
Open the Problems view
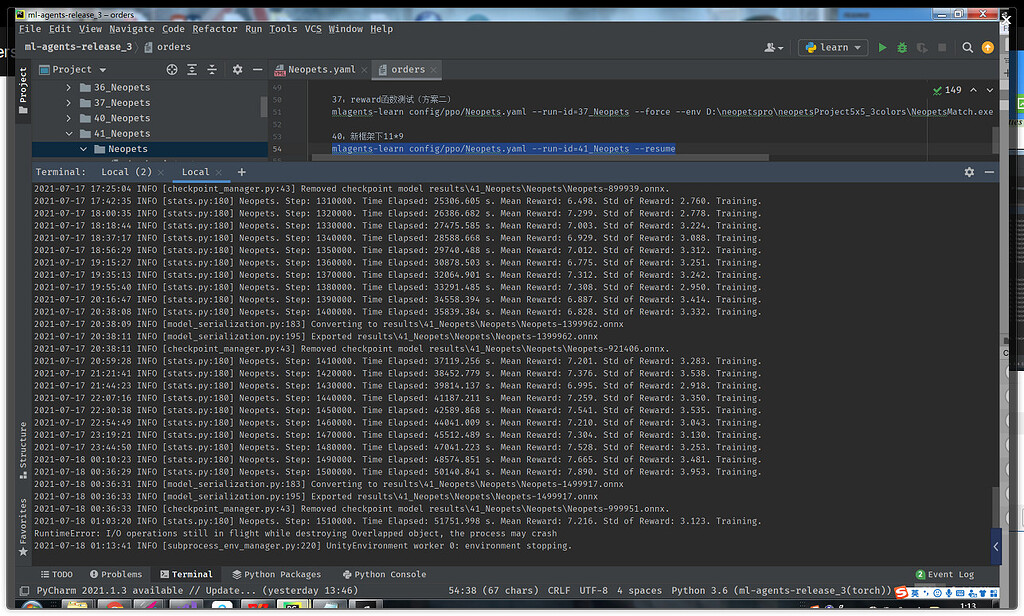coord(117,574)
